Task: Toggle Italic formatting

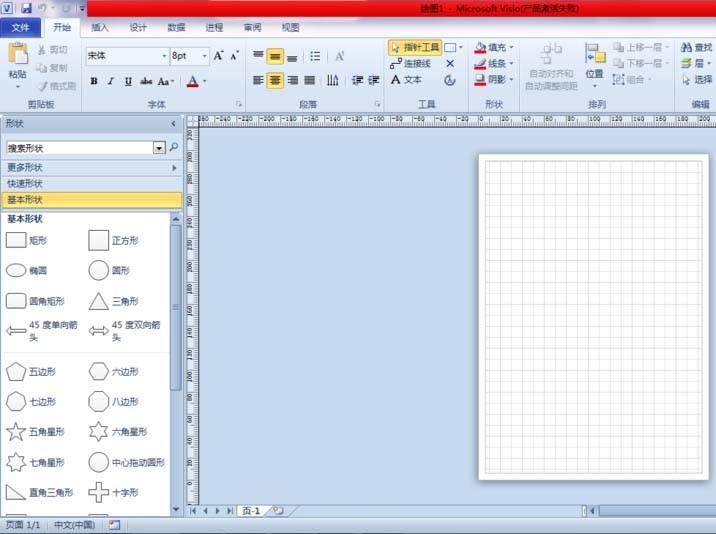Action: click(111, 81)
